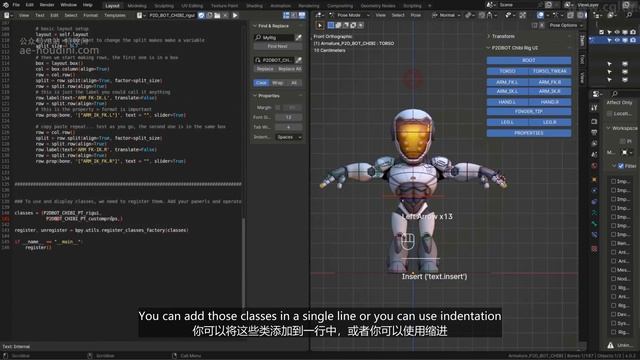640x360 pixels.
Task: Unlink the text datablock X icon
Action: click(x=225, y=16)
